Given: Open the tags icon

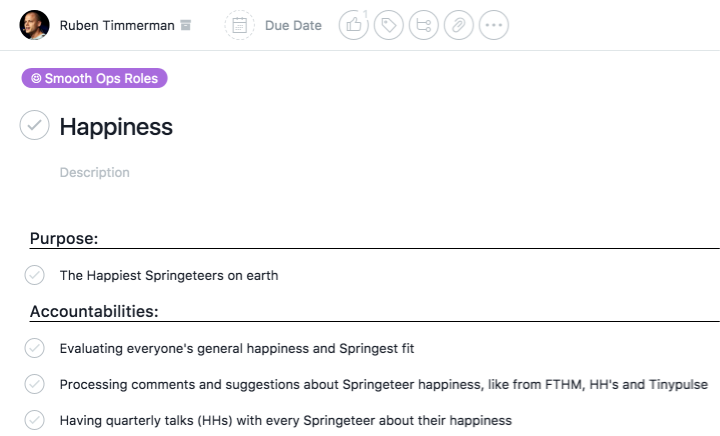Looking at the screenshot, I should tap(388, 25).
